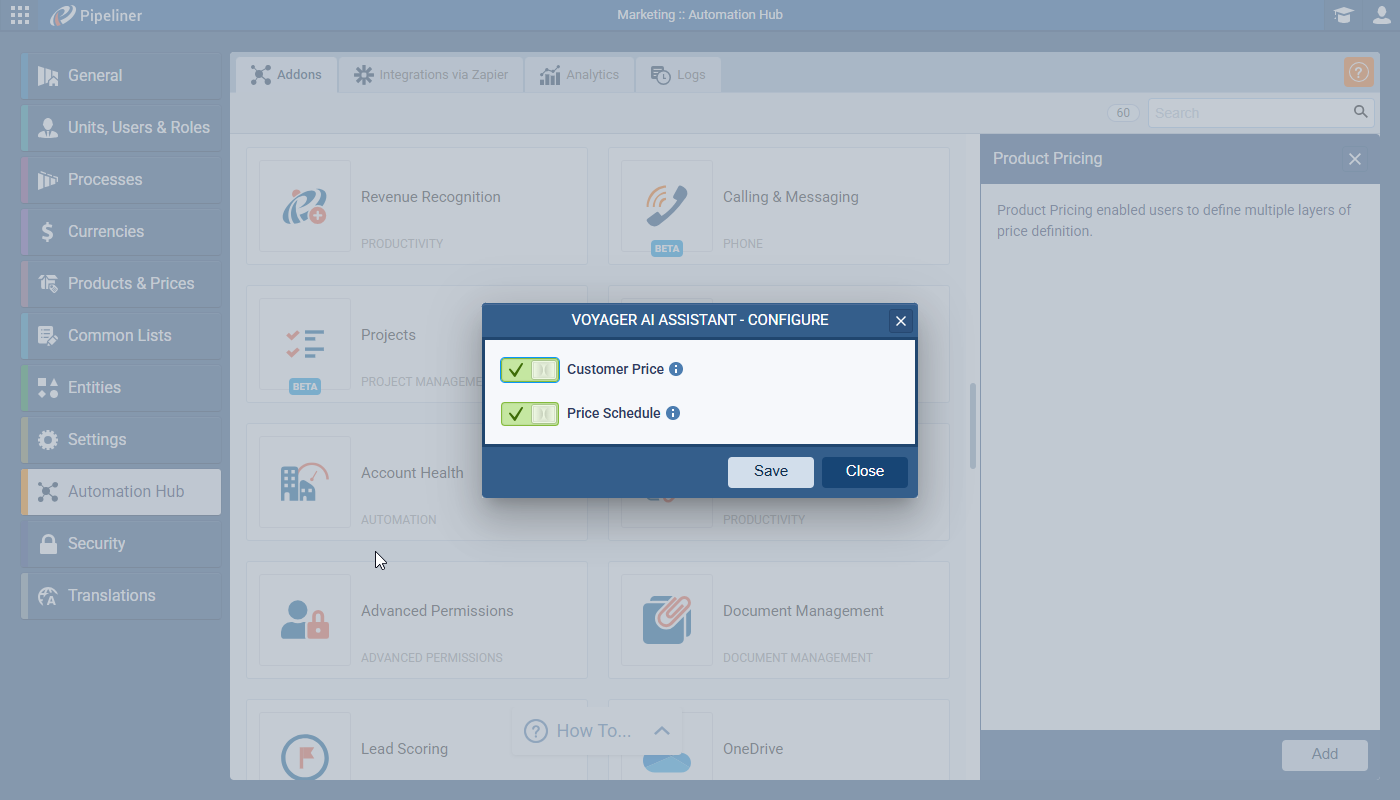Toggle the Customer Price switch

(530, 370)
